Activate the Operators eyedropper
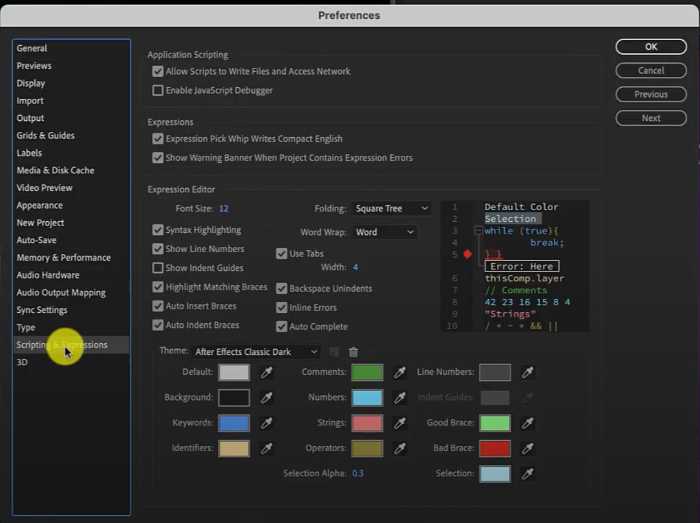The height and width of the screenshot is (523, 700). pos(400,448)
